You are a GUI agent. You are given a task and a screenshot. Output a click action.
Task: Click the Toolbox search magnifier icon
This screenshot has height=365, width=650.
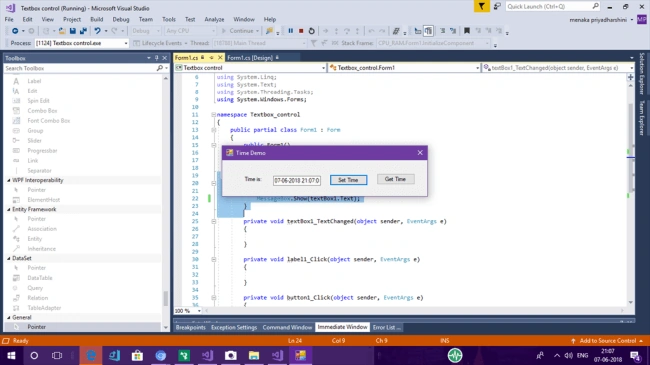tap(160, 68)
